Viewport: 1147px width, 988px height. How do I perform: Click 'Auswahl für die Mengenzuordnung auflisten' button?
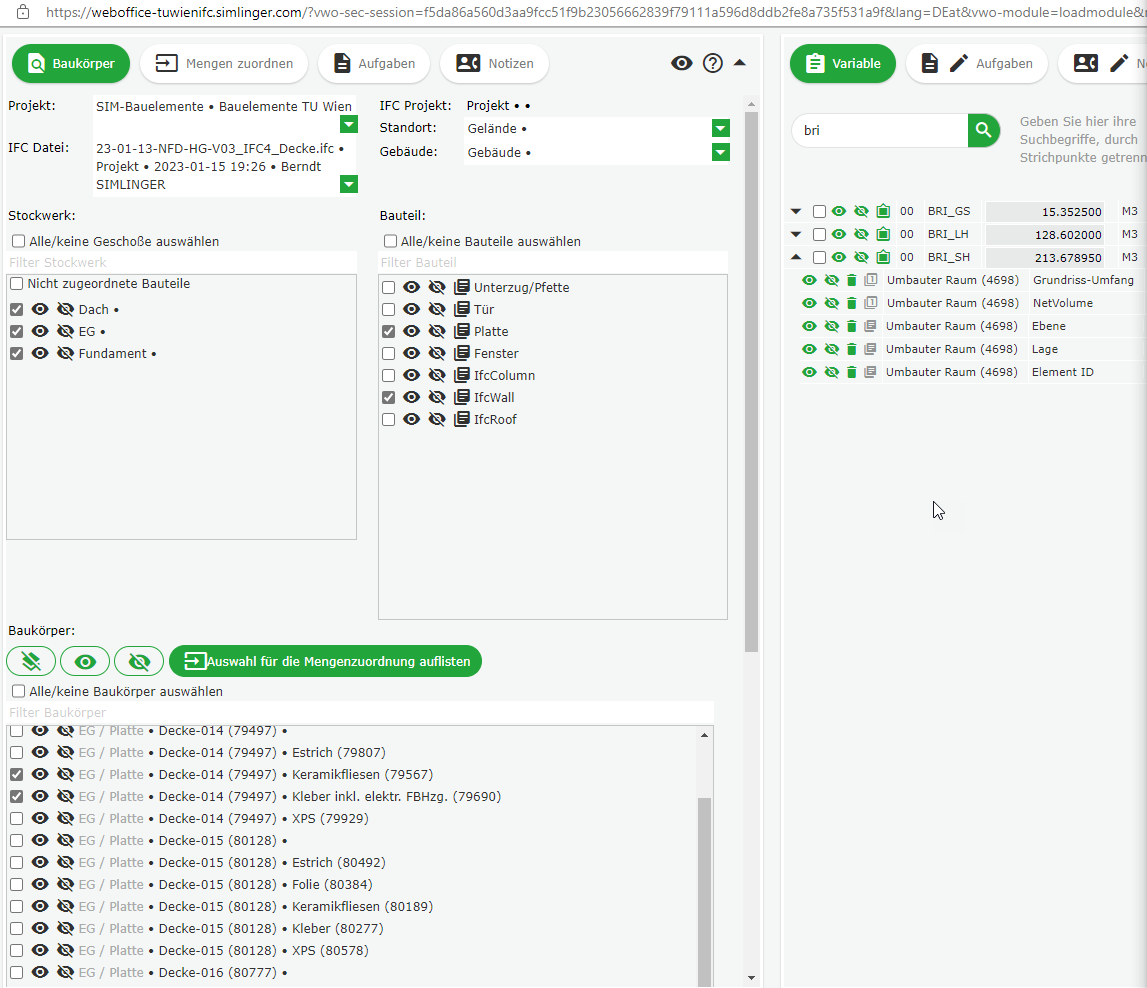pos(325,661)
